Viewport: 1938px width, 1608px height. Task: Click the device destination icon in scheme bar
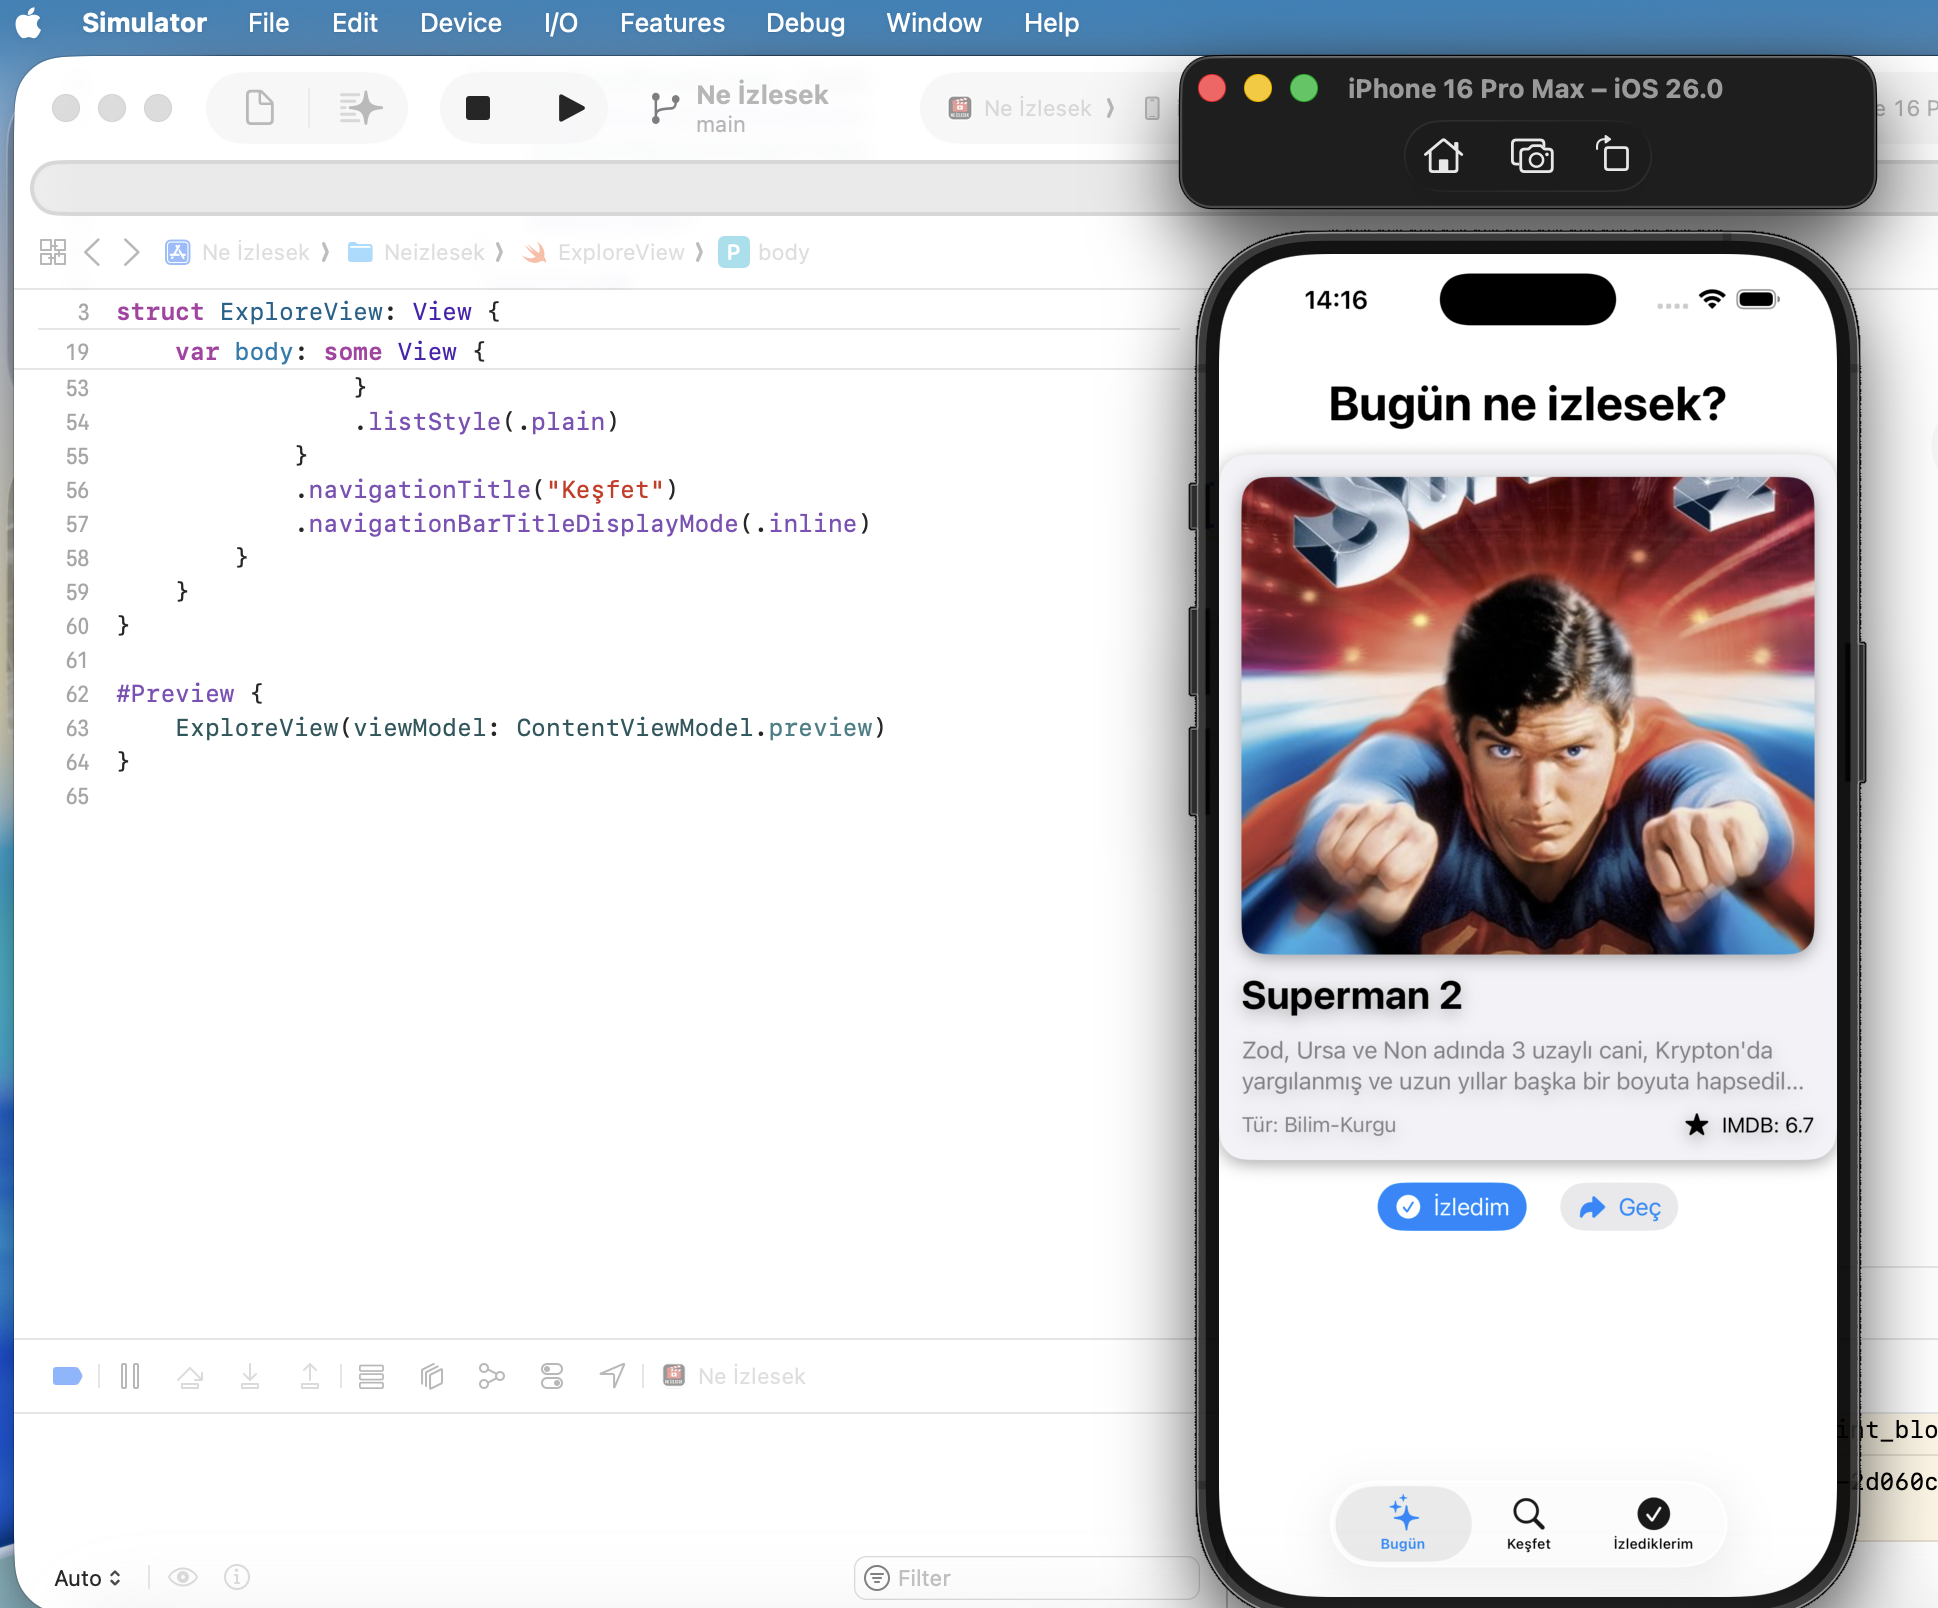tap(1152, 108)
